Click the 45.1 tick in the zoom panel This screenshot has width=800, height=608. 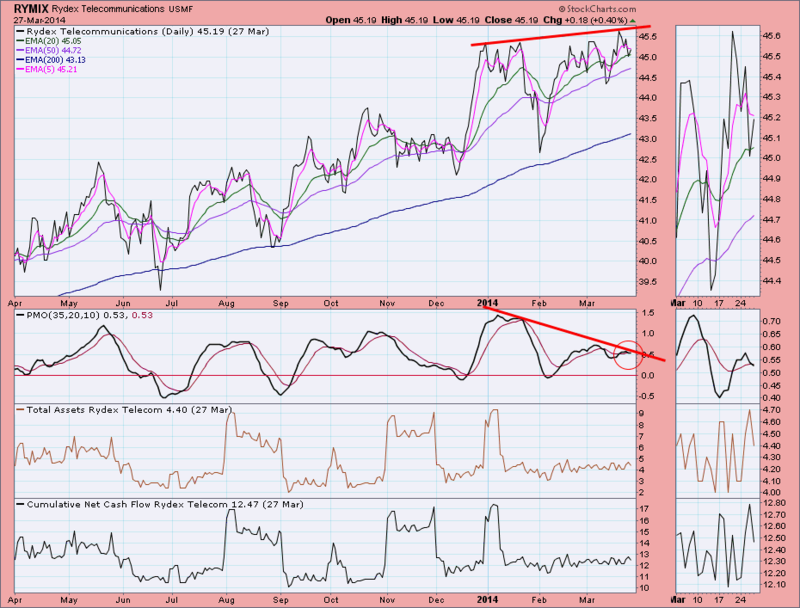pyautogui.click(x=770, y=138)
